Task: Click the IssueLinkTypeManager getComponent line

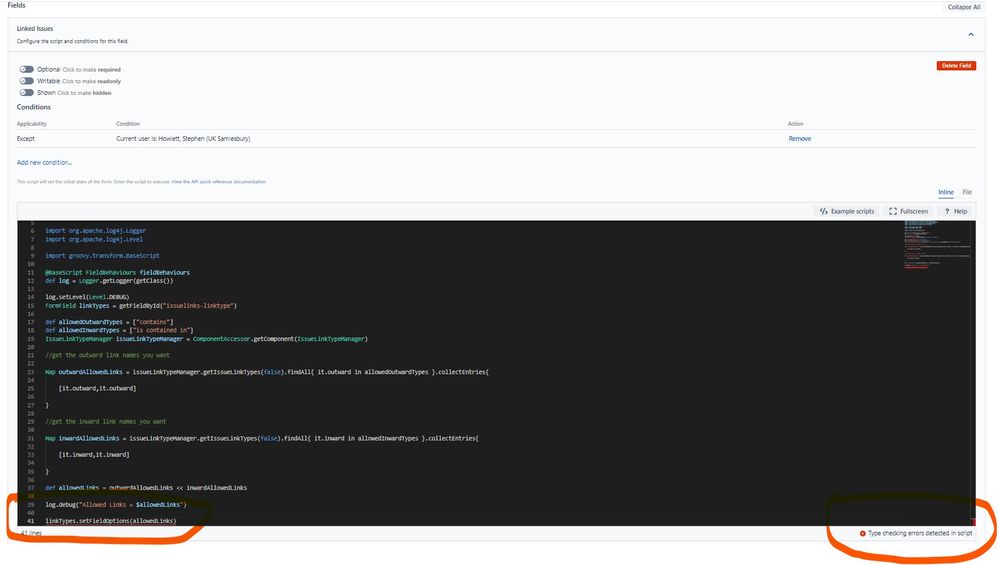Action: pos(206,339)
